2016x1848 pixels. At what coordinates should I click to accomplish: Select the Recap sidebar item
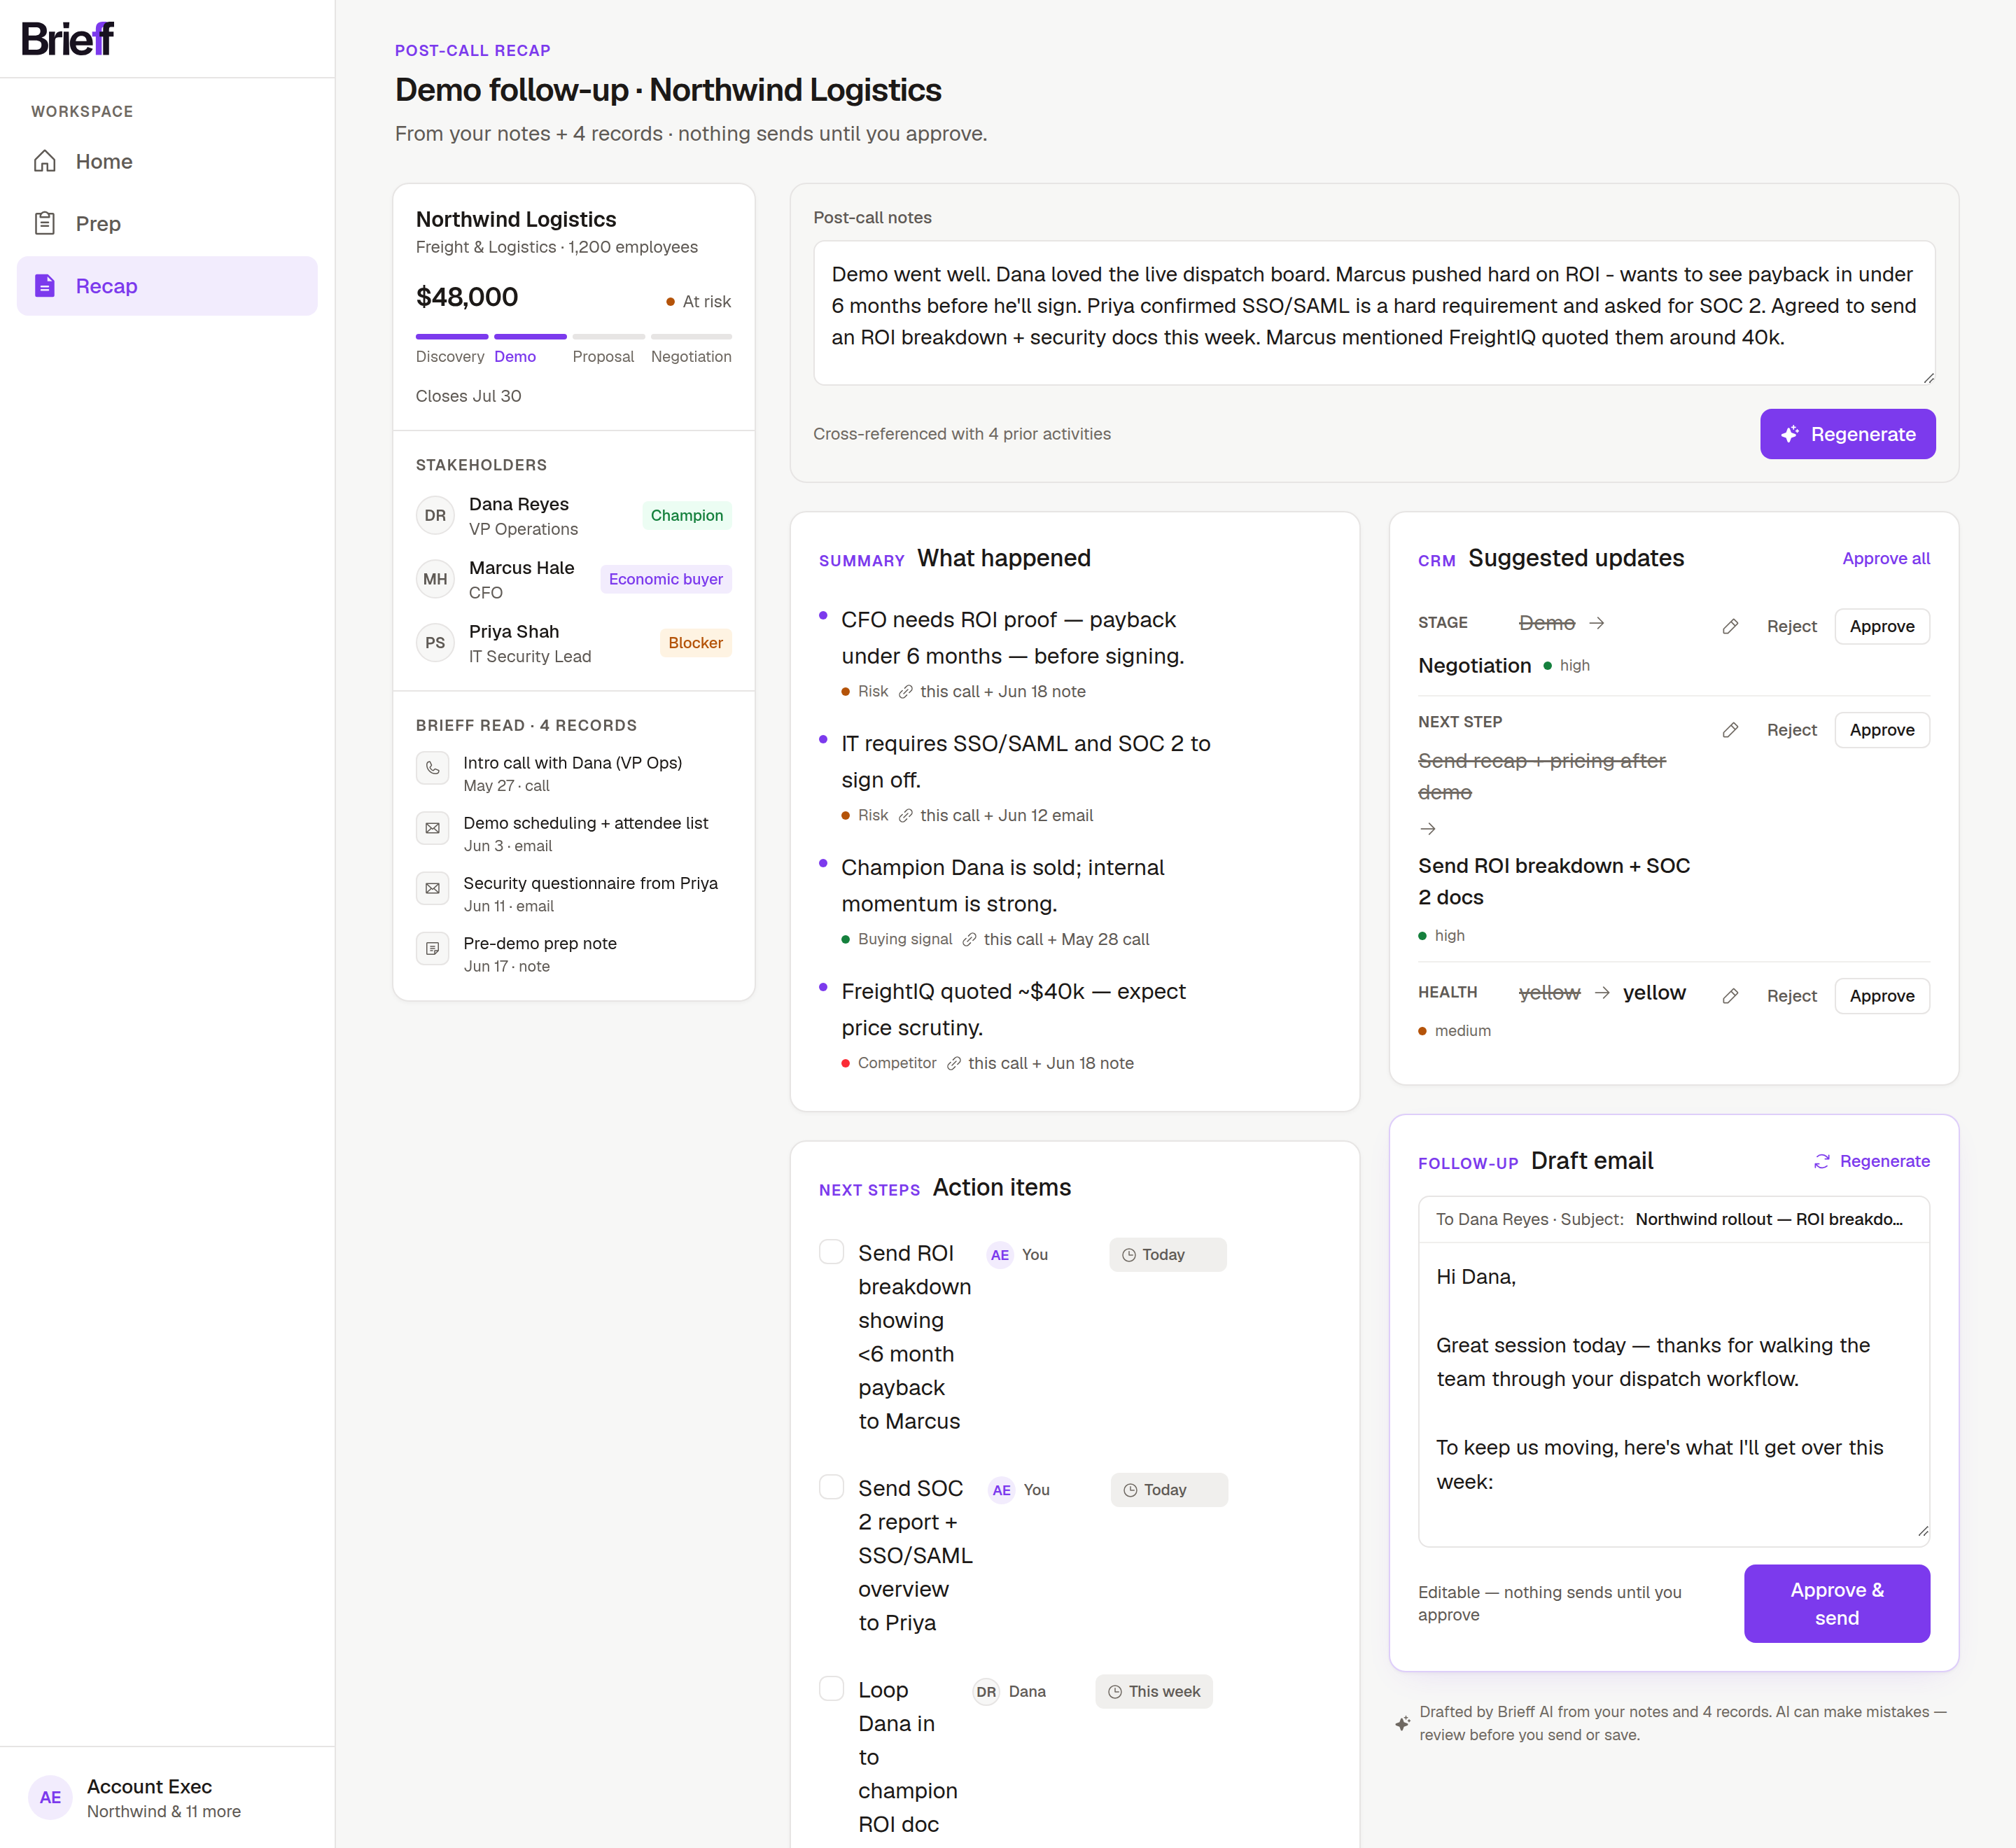[x=167, y=286]
